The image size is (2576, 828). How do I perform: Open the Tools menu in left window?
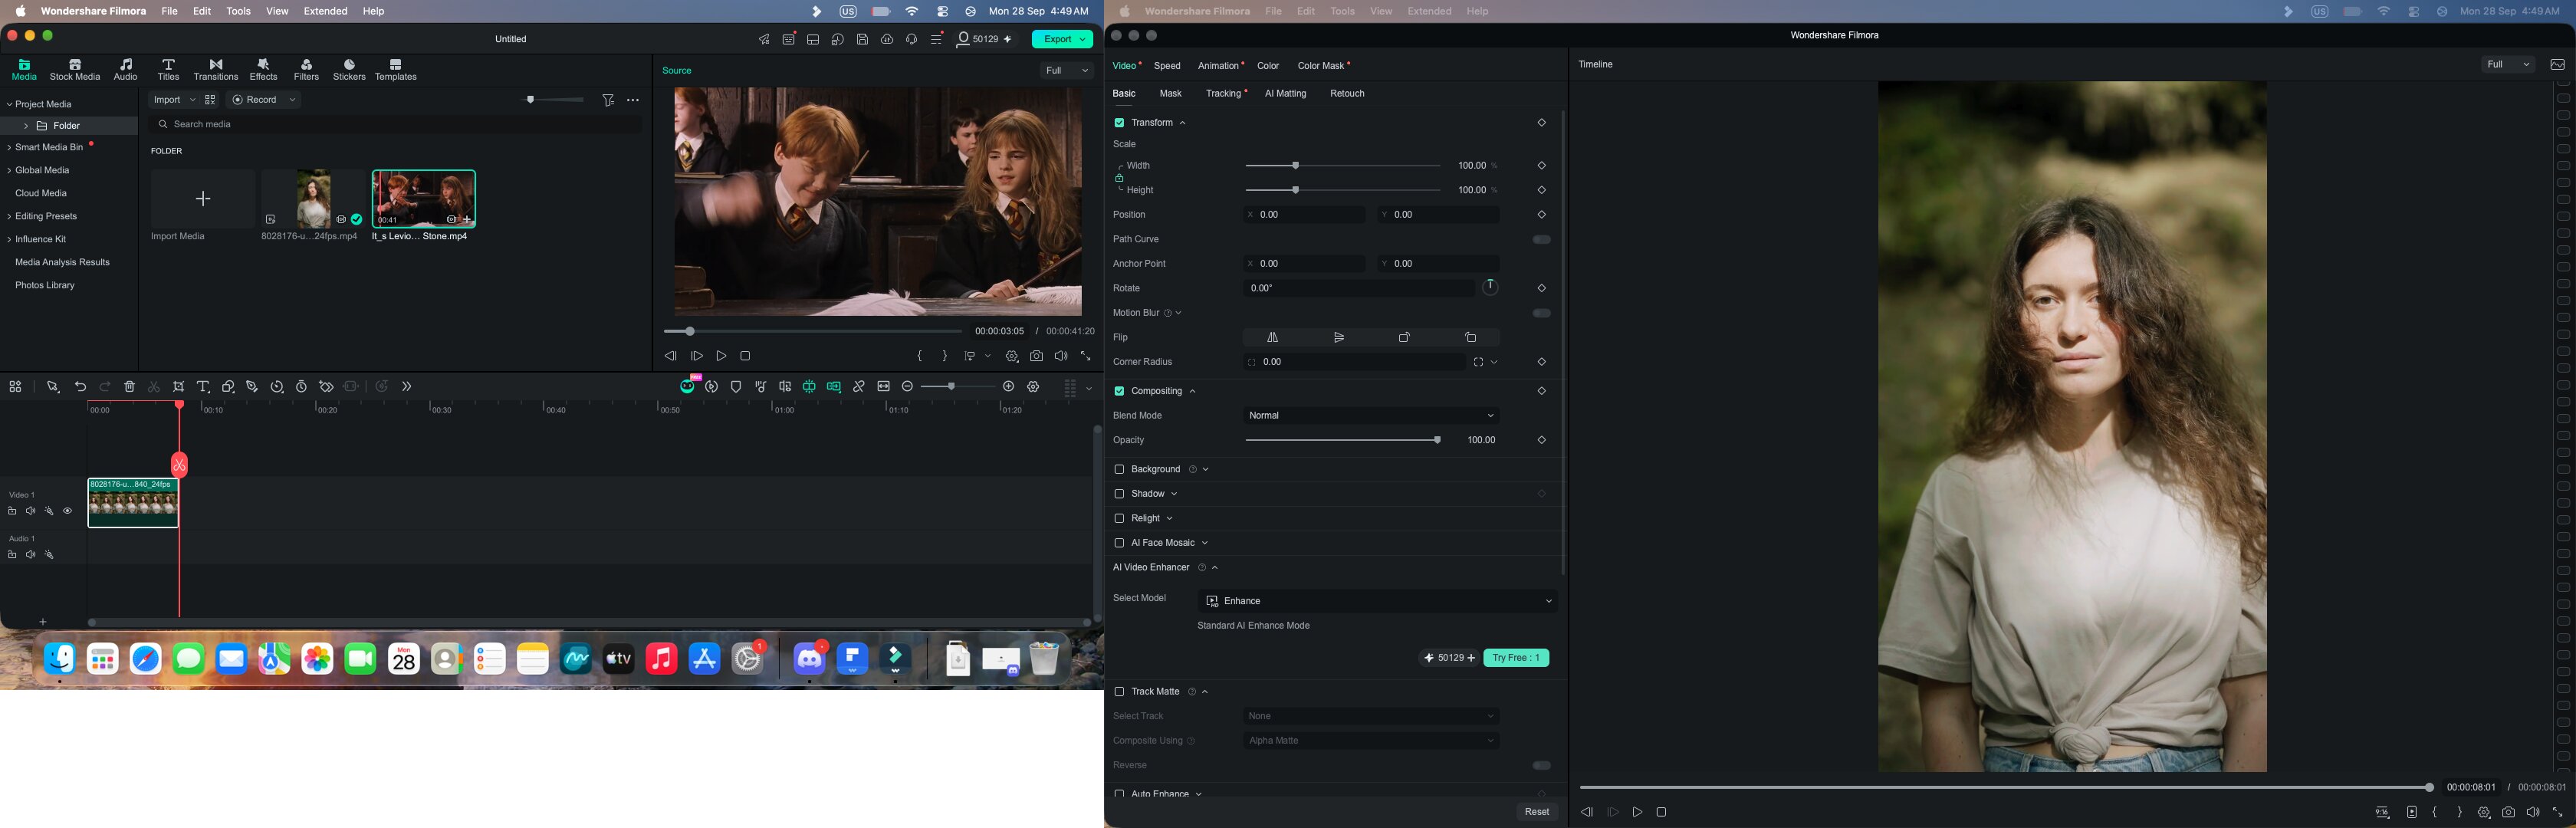click(x=238, y=11)
